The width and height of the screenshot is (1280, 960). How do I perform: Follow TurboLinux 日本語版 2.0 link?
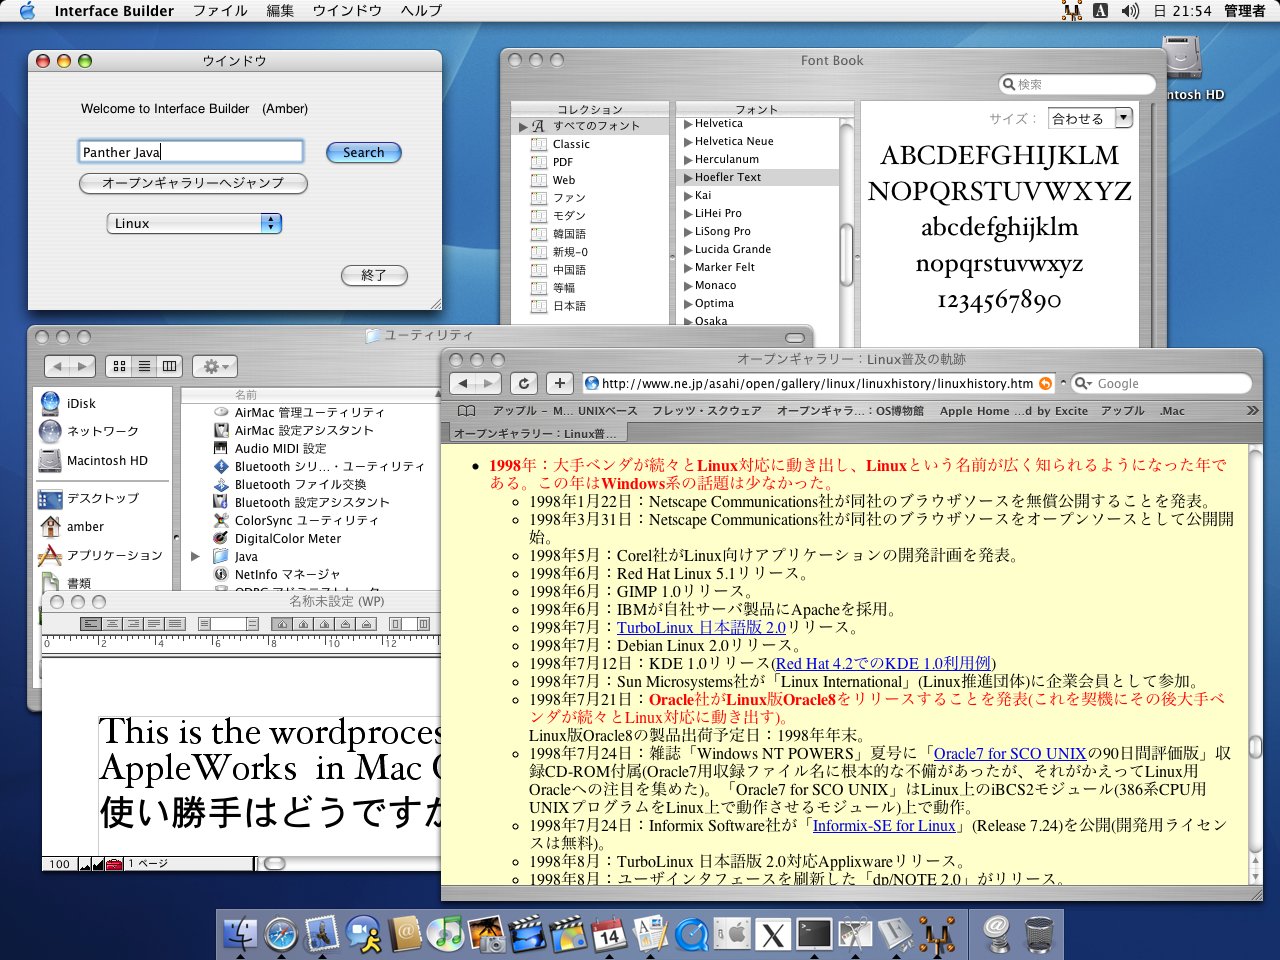[701, 628]
